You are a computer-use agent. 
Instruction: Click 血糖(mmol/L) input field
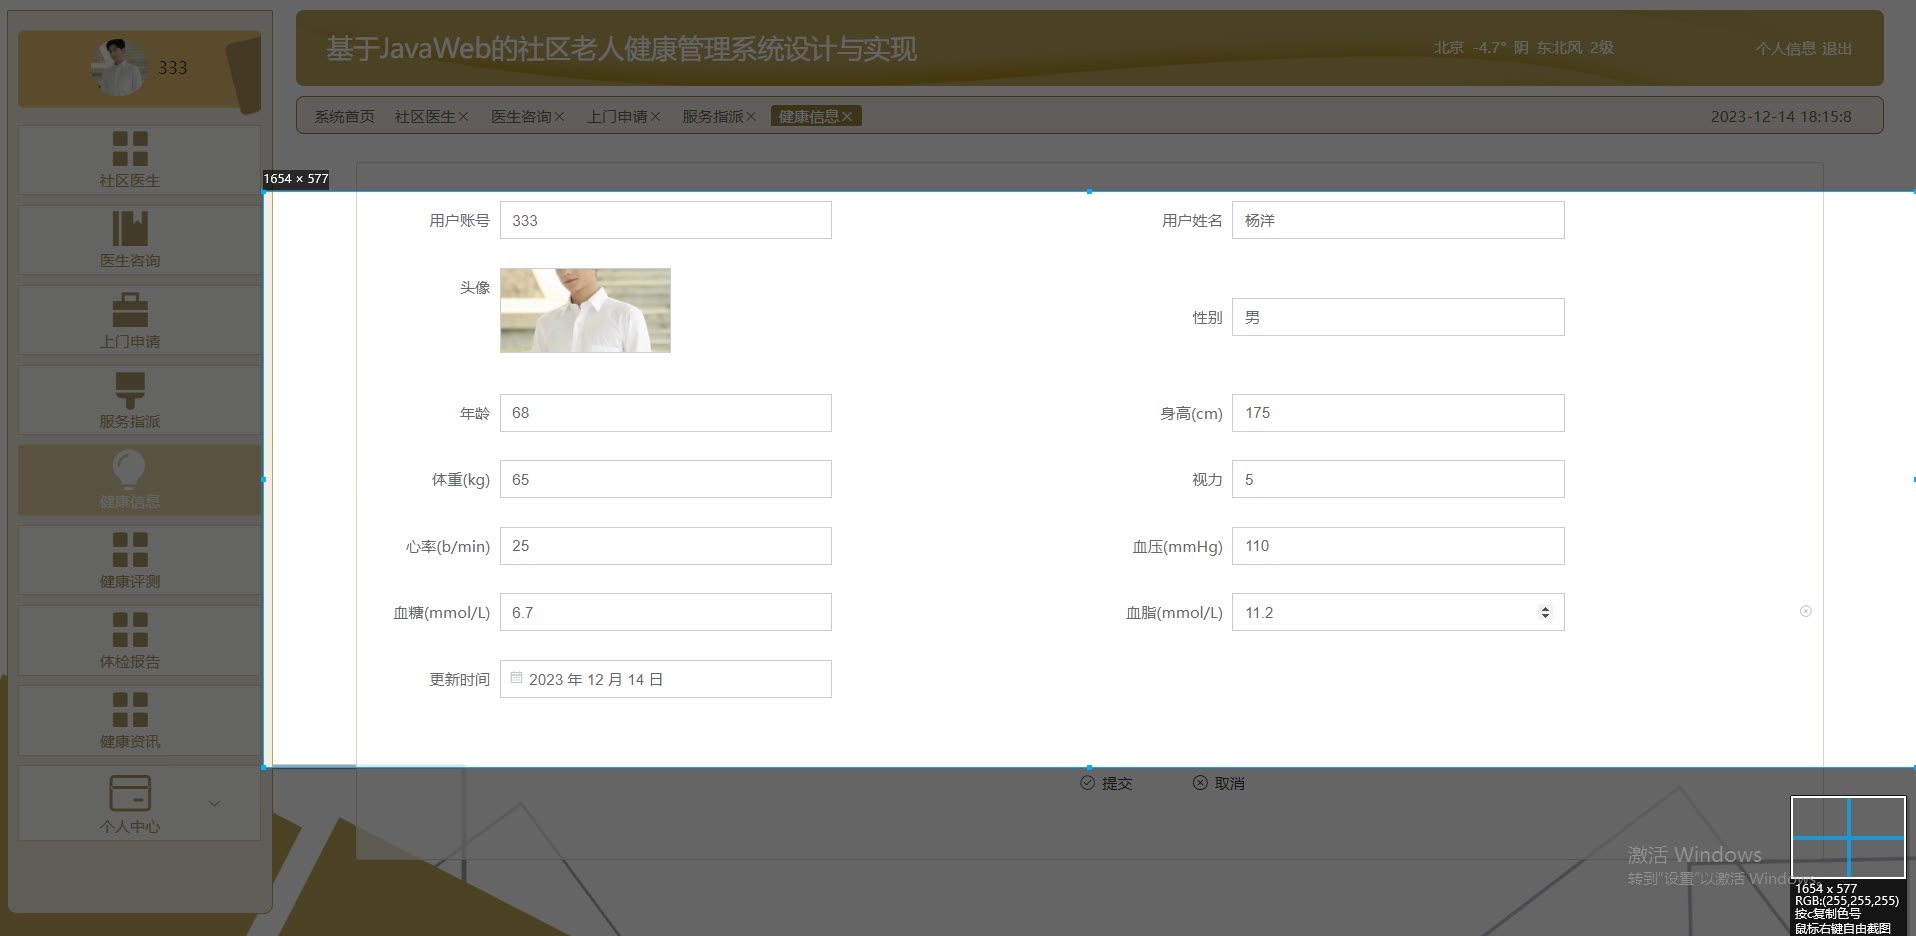(x=666, y=612)
